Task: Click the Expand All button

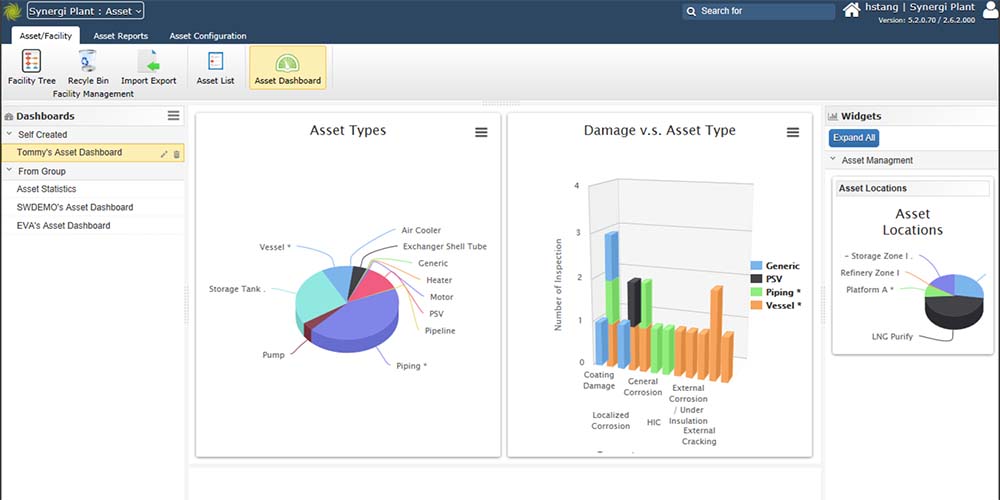Action: tap(853, 138)
